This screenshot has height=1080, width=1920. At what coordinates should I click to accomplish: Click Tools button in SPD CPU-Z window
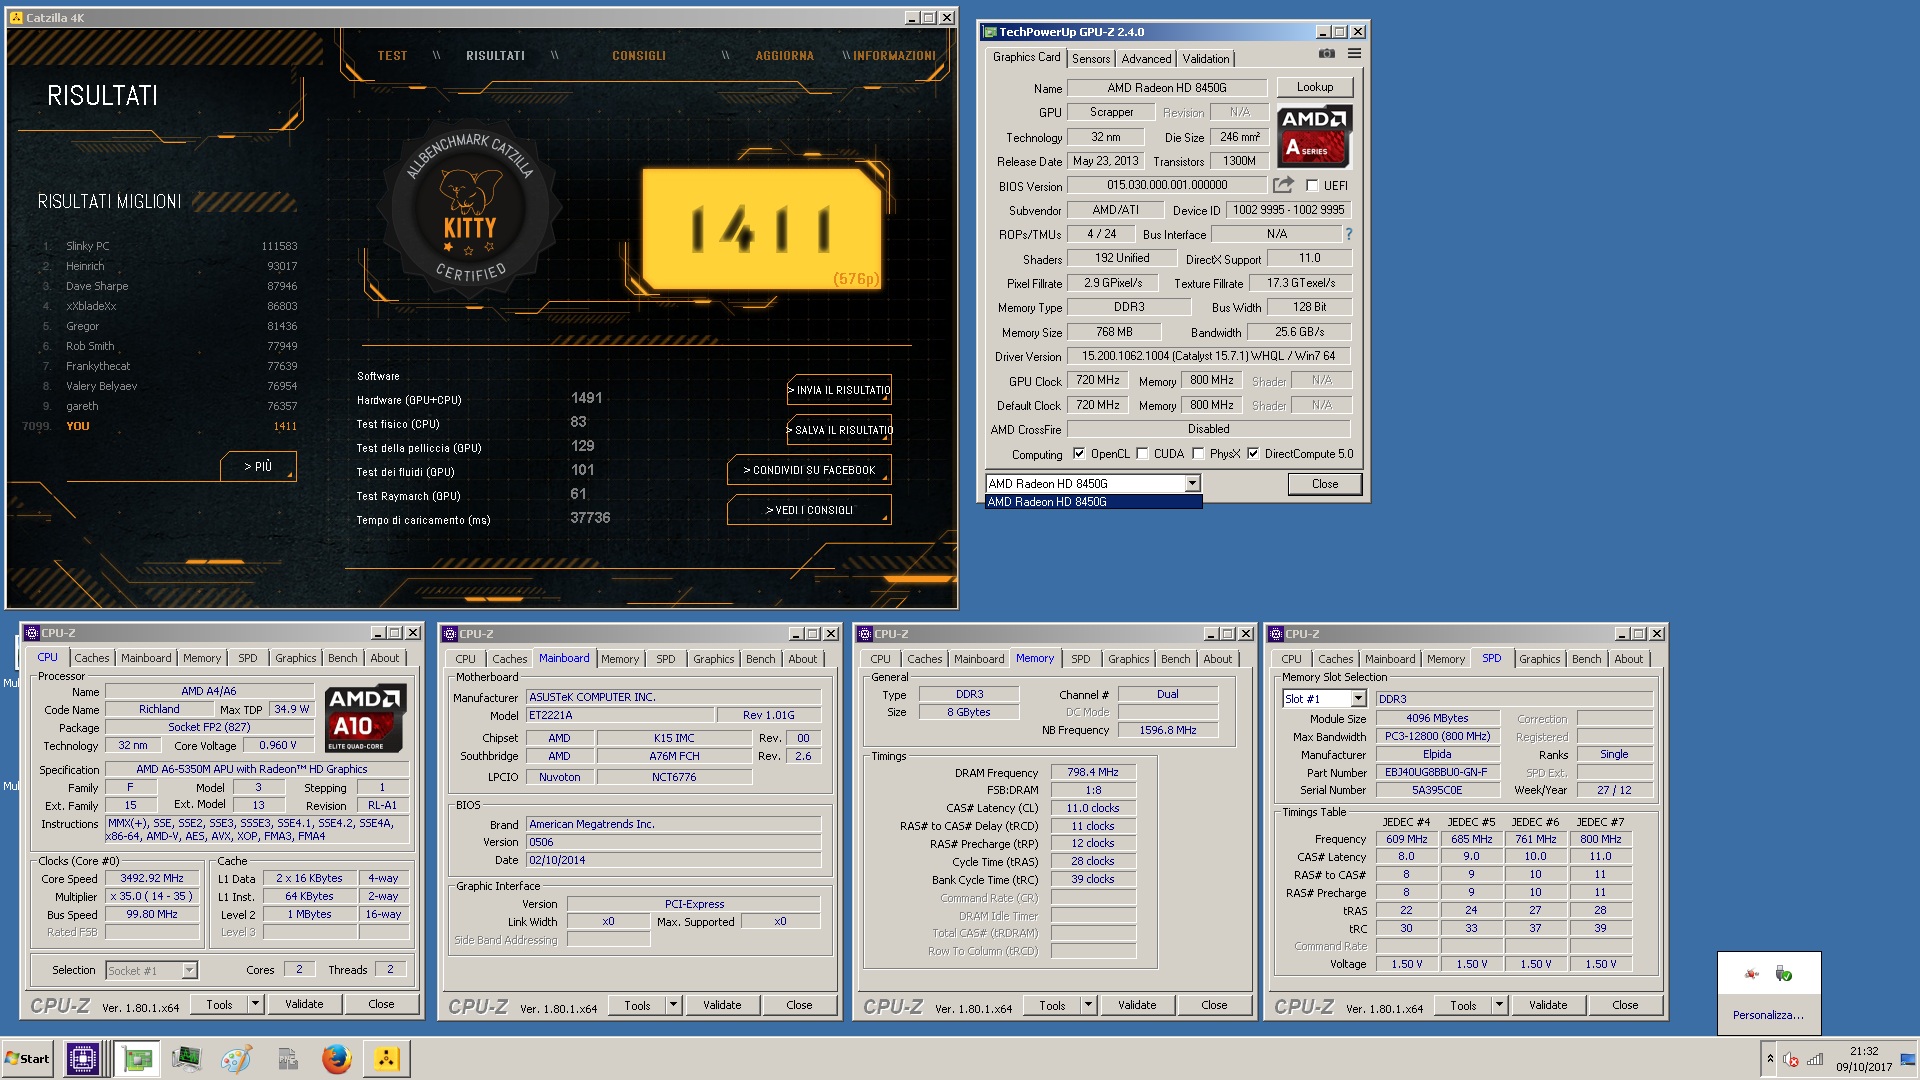click(1463, 1005)
